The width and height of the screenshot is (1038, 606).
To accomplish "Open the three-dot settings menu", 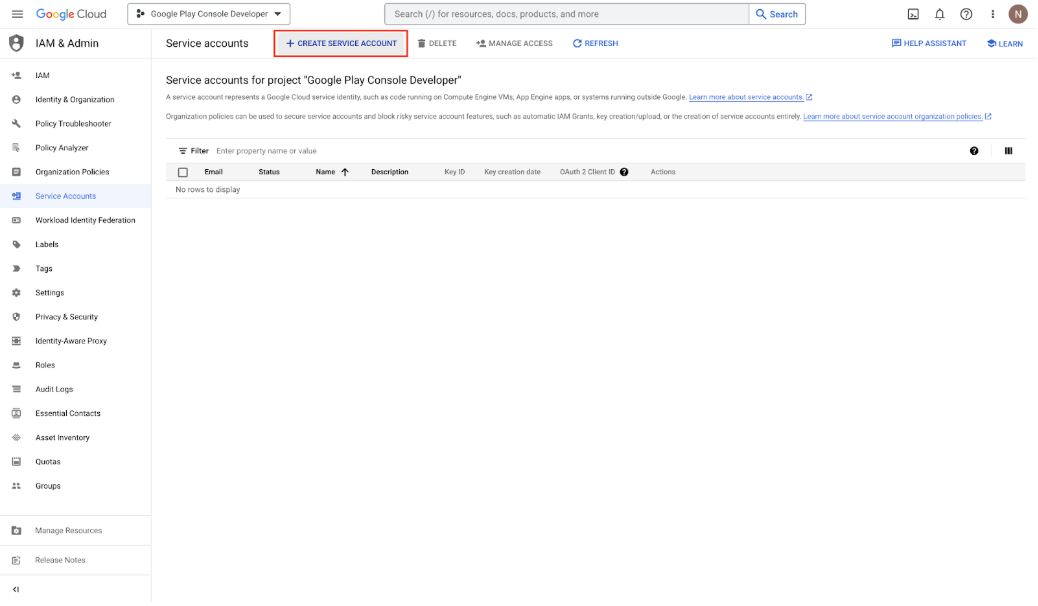I will click(992, 14).
